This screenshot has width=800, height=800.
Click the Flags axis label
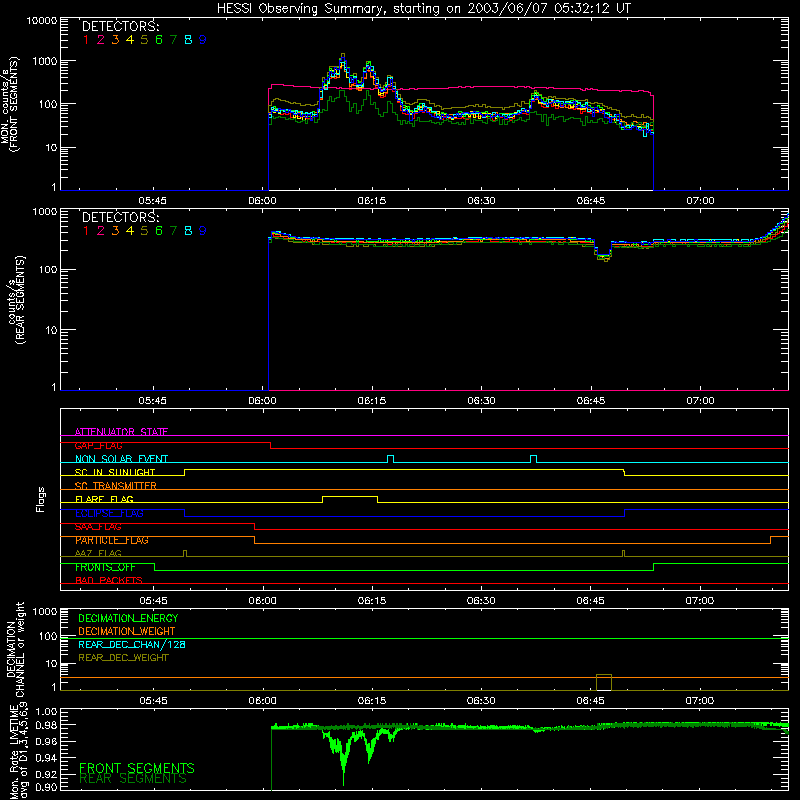[x=40, y=499]
